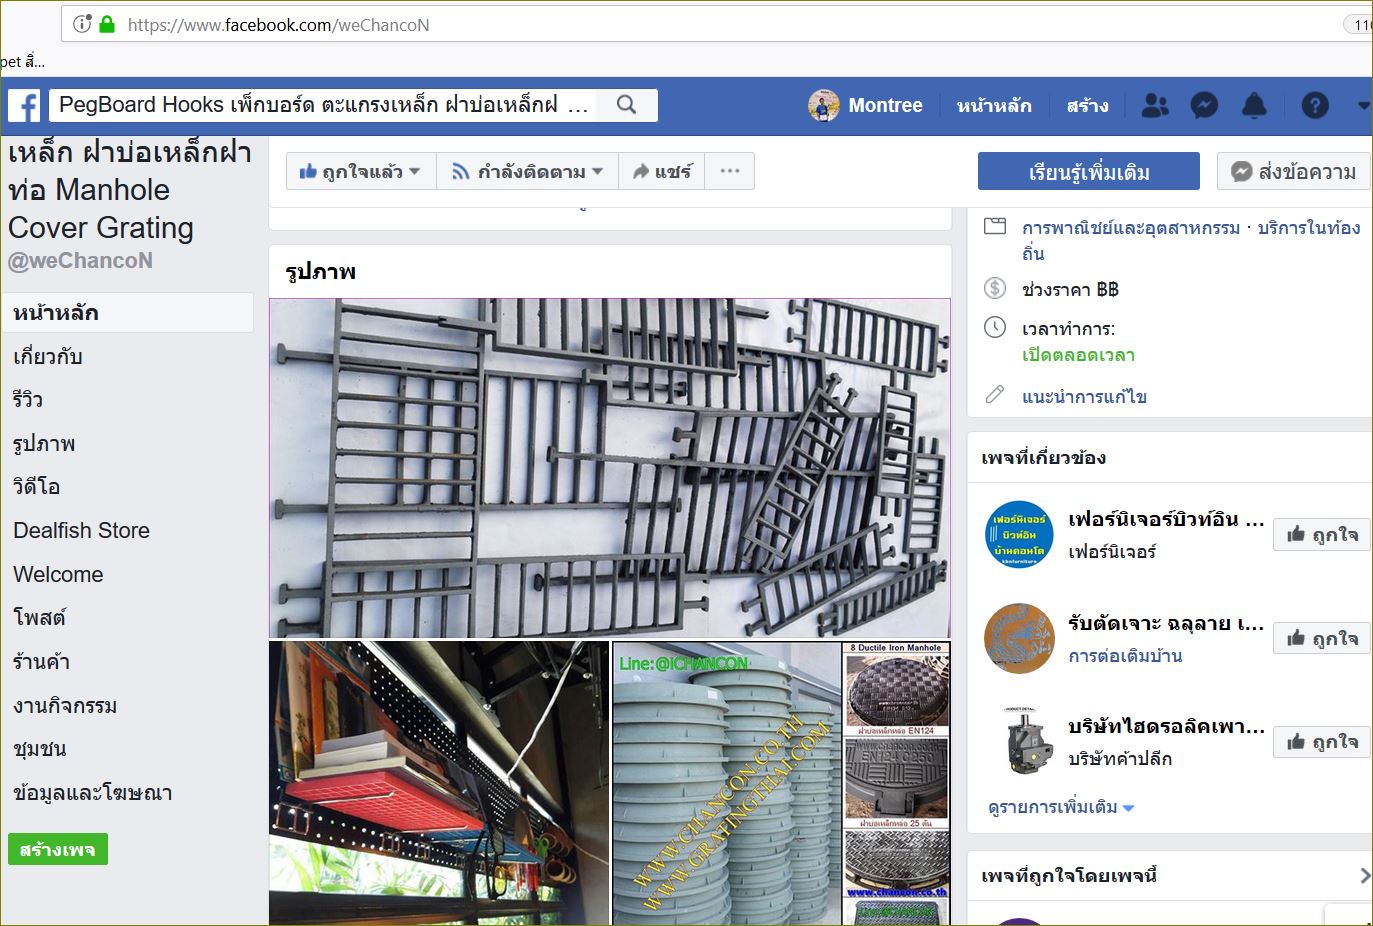Click the Facebook search input field
The width and height of the screenshot is (1373, 926).
(x=324, y=105)
